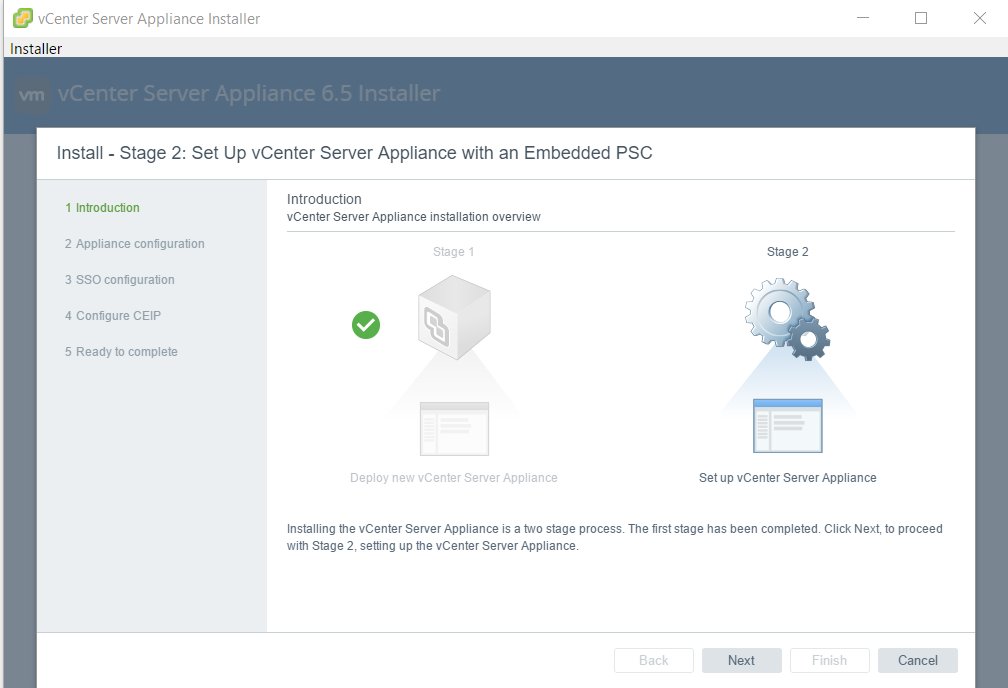Click the two stage process description paragraph

tap(615, 537)
